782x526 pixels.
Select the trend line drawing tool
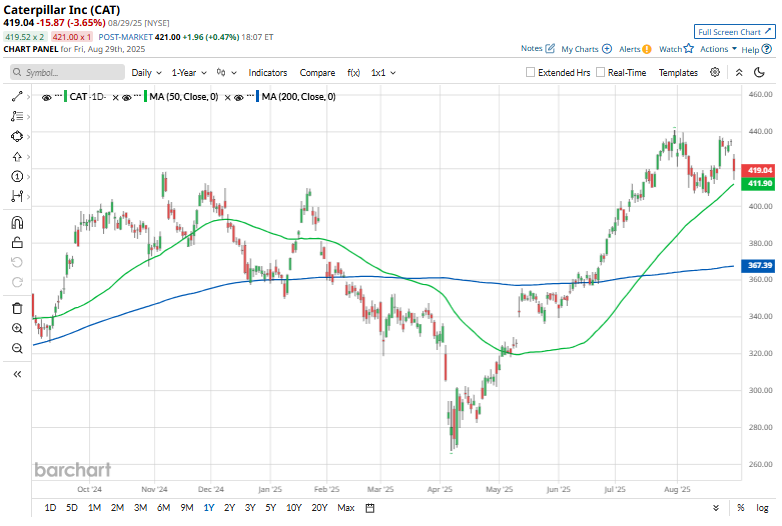point(17,96)
